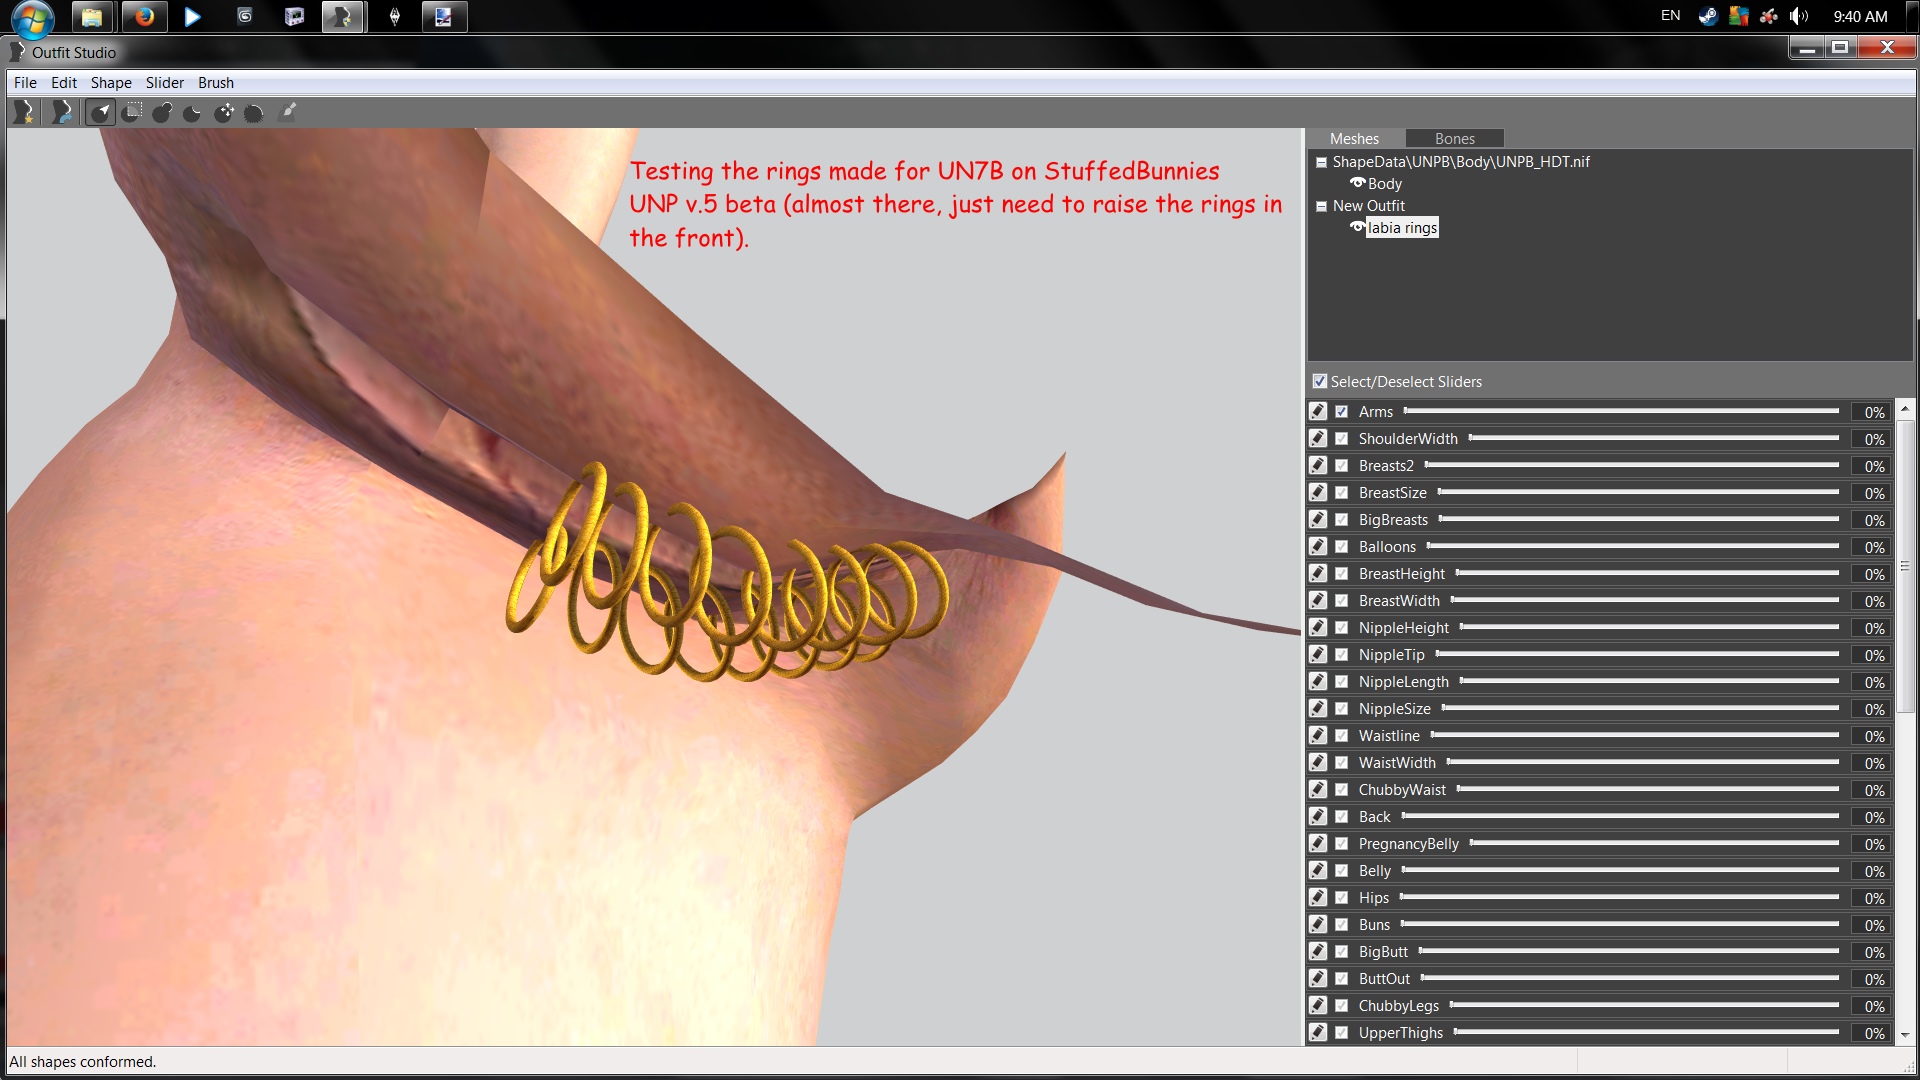Switch to the Meshes tab
1920x1080 pixels.
point(1355,139)
